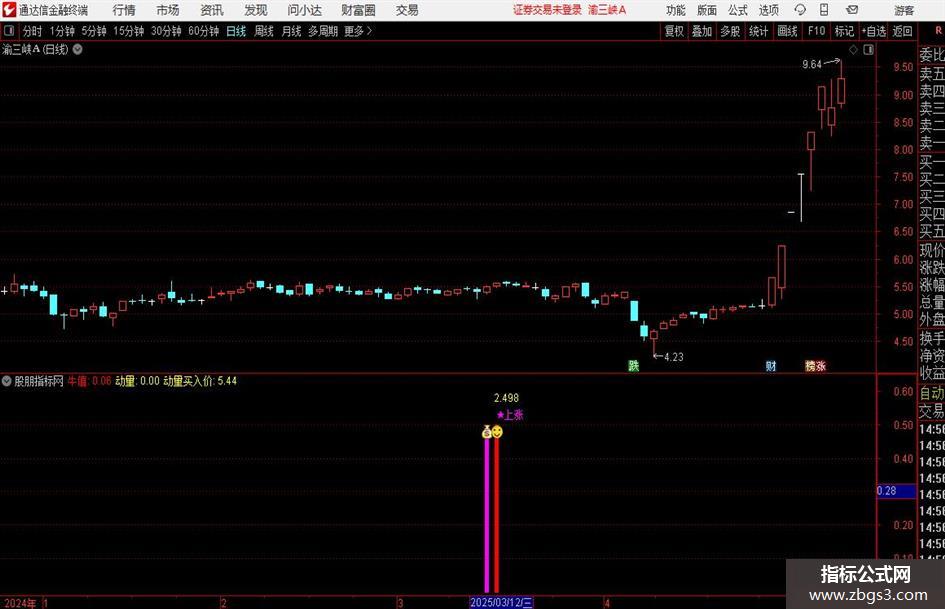Image resolution: width=945 pixels, height=609 pixels.
Task: Click the 动量买入价: 5.44 readout
Action: [200, 381]
